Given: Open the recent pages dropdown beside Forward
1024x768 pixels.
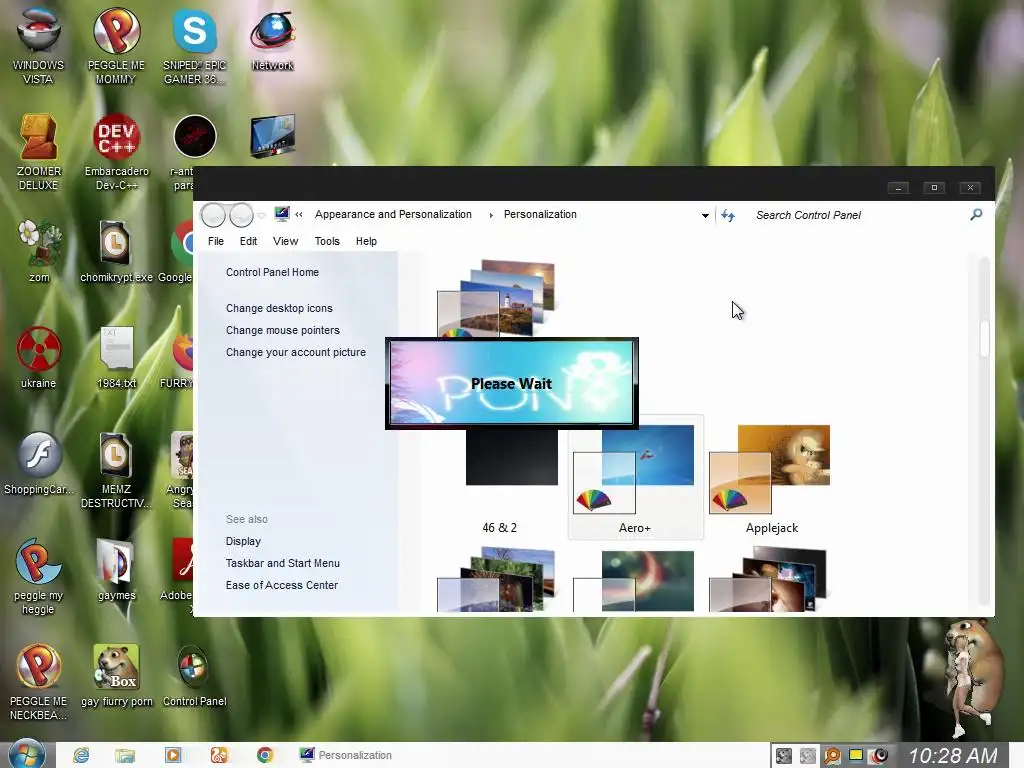Looking at the screenshot, I should [x=261, y=215].
